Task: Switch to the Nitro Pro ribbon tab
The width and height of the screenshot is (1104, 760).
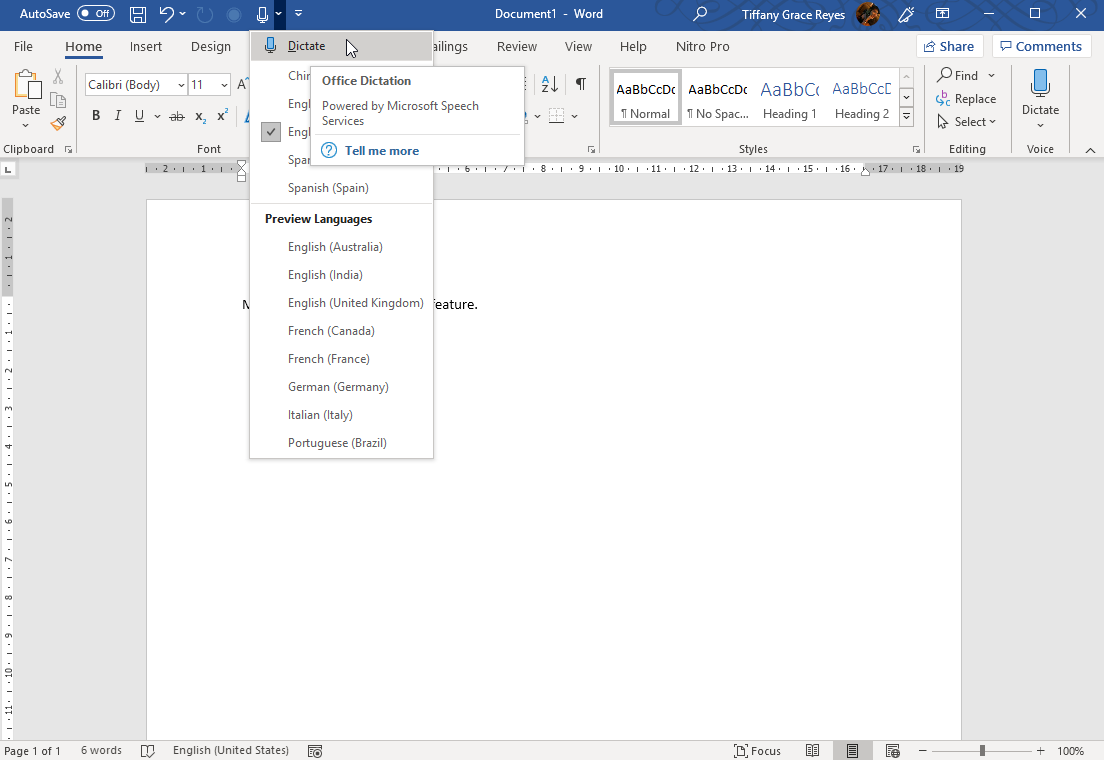Action: pyautogui.click(x=703, y=46)
